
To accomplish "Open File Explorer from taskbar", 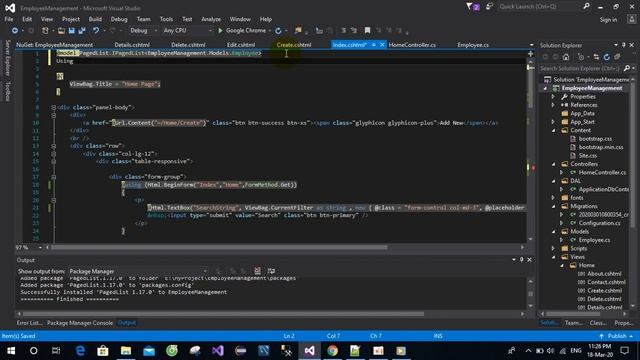I will click(126, 351).
